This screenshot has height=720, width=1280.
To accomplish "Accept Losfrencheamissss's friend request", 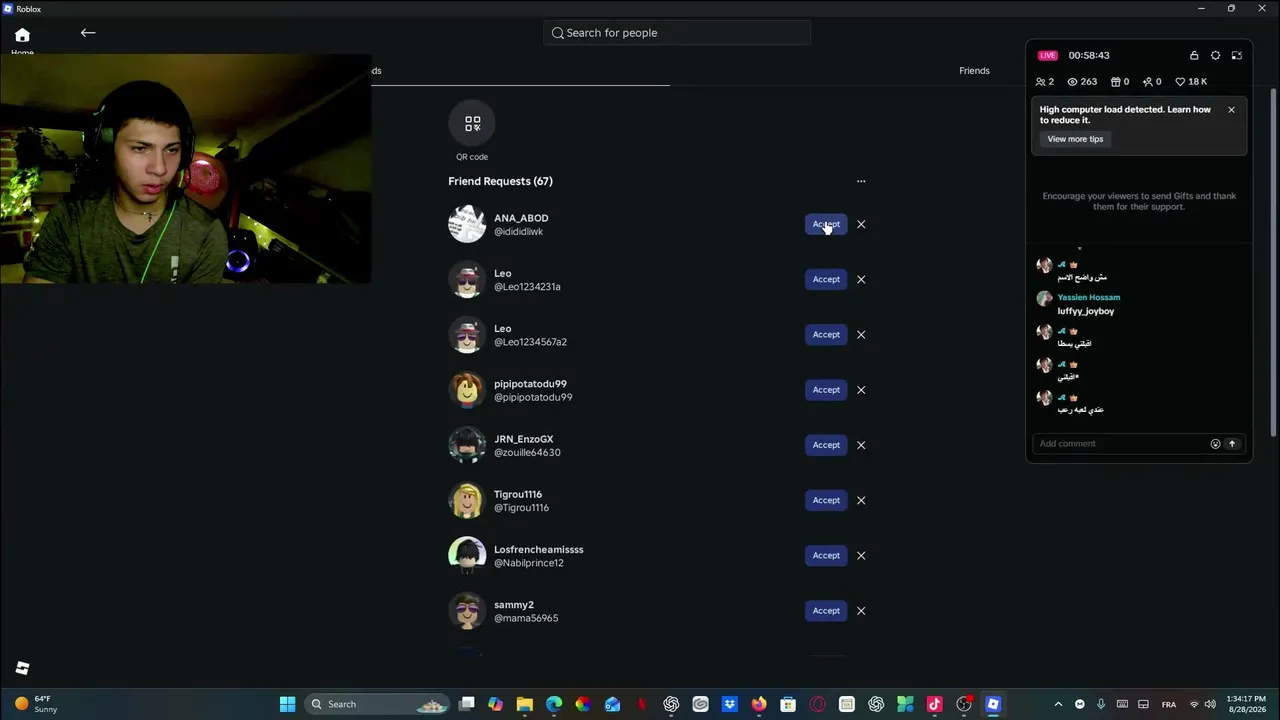I will click(826, 555).
